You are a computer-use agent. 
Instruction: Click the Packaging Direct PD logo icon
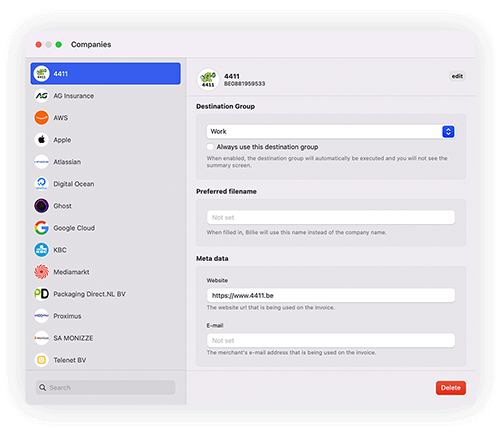[x=41, y=294]
